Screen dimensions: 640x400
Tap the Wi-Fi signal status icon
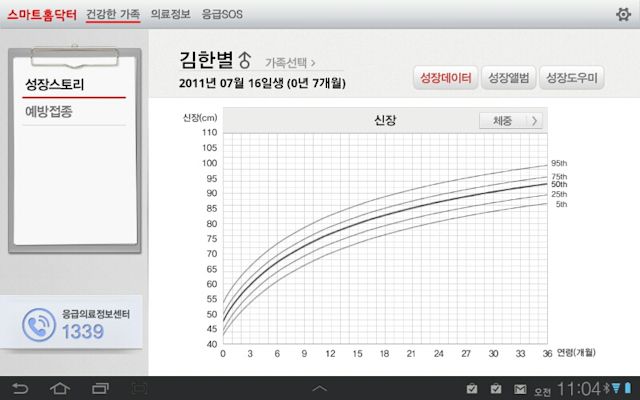[616, 388]
